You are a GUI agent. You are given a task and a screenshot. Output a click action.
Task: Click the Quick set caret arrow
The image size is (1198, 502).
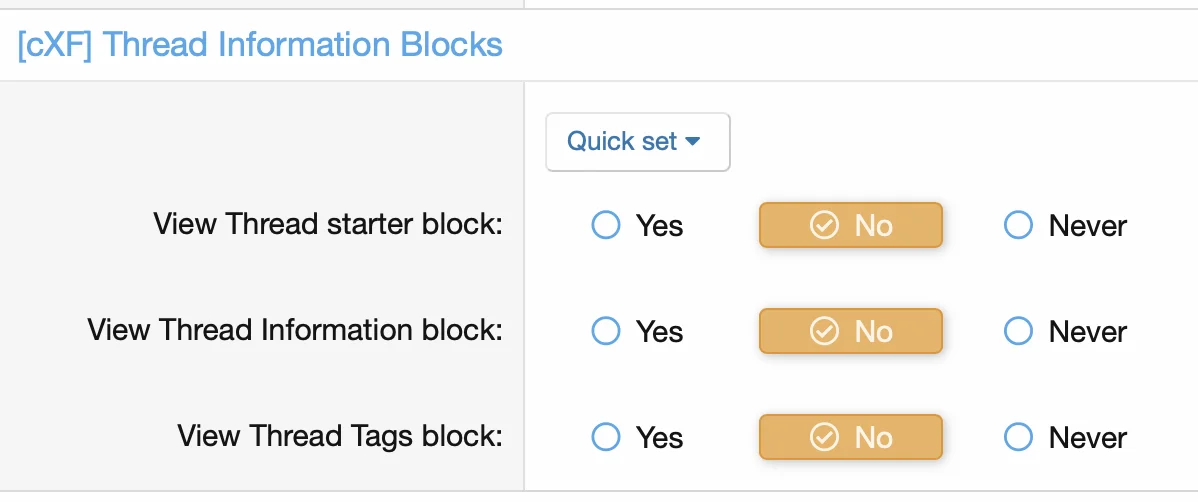pos(692,142)
